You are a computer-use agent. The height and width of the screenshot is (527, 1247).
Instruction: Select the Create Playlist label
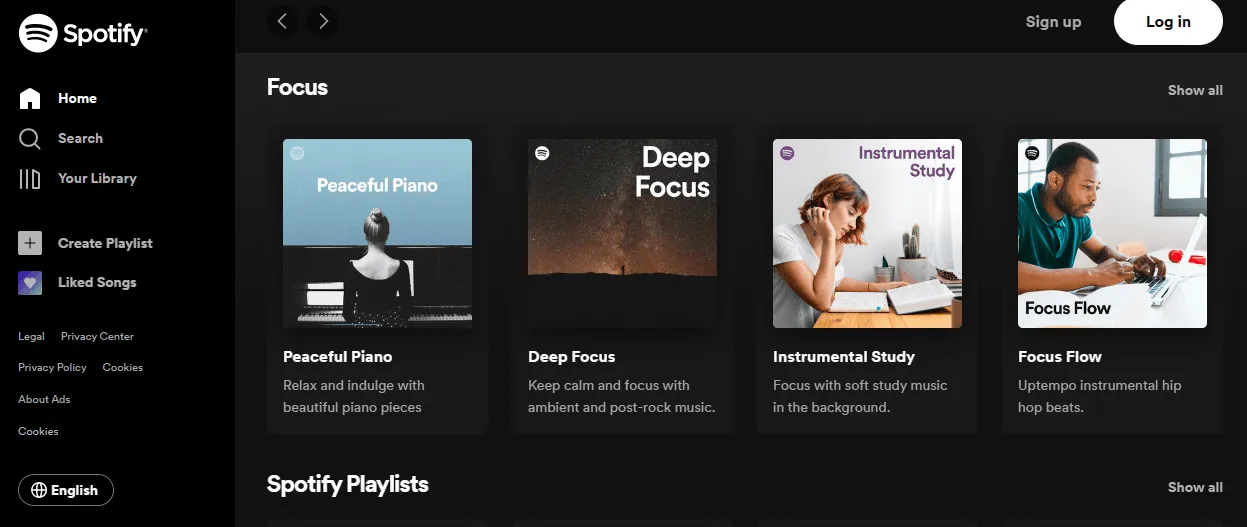point(105,243)
